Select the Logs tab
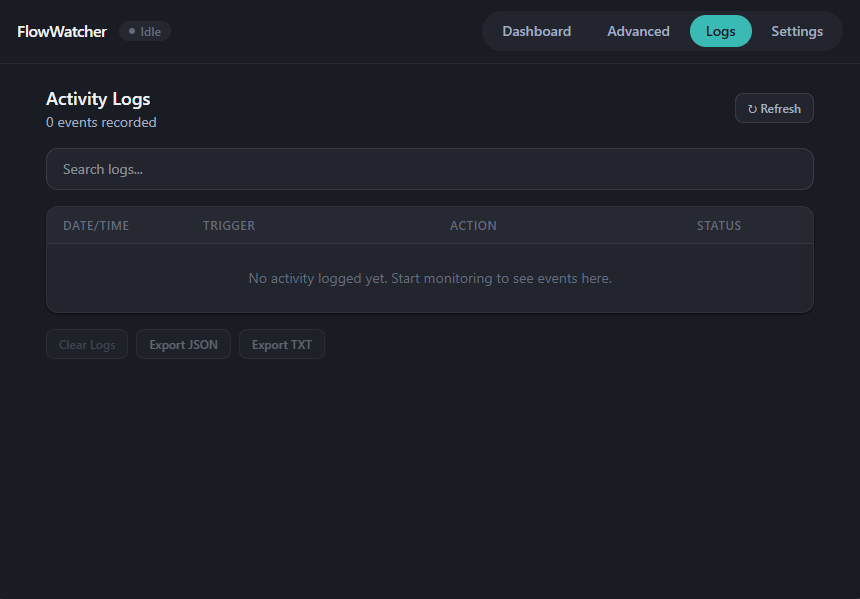This screenshot has width=860, height=599. coord(720,31)
